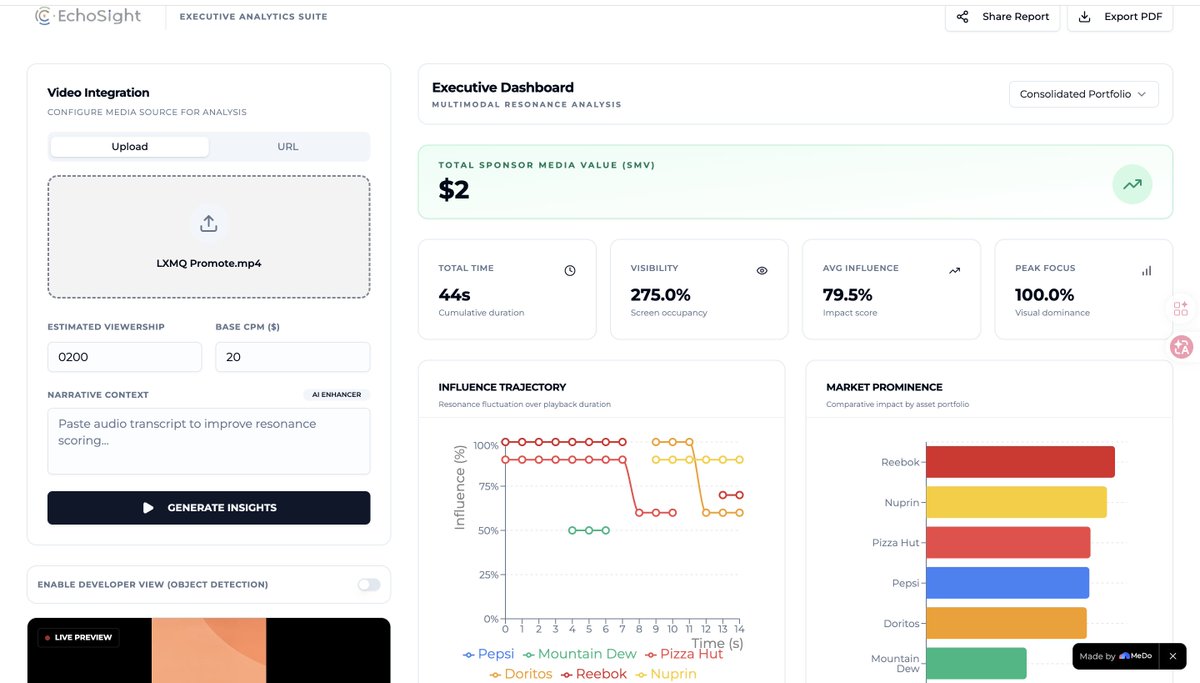The height and width of the screenshot is (683, 1200).
Task: Toggle the Doritos legend entry
Action: click(x=520, y=674)
